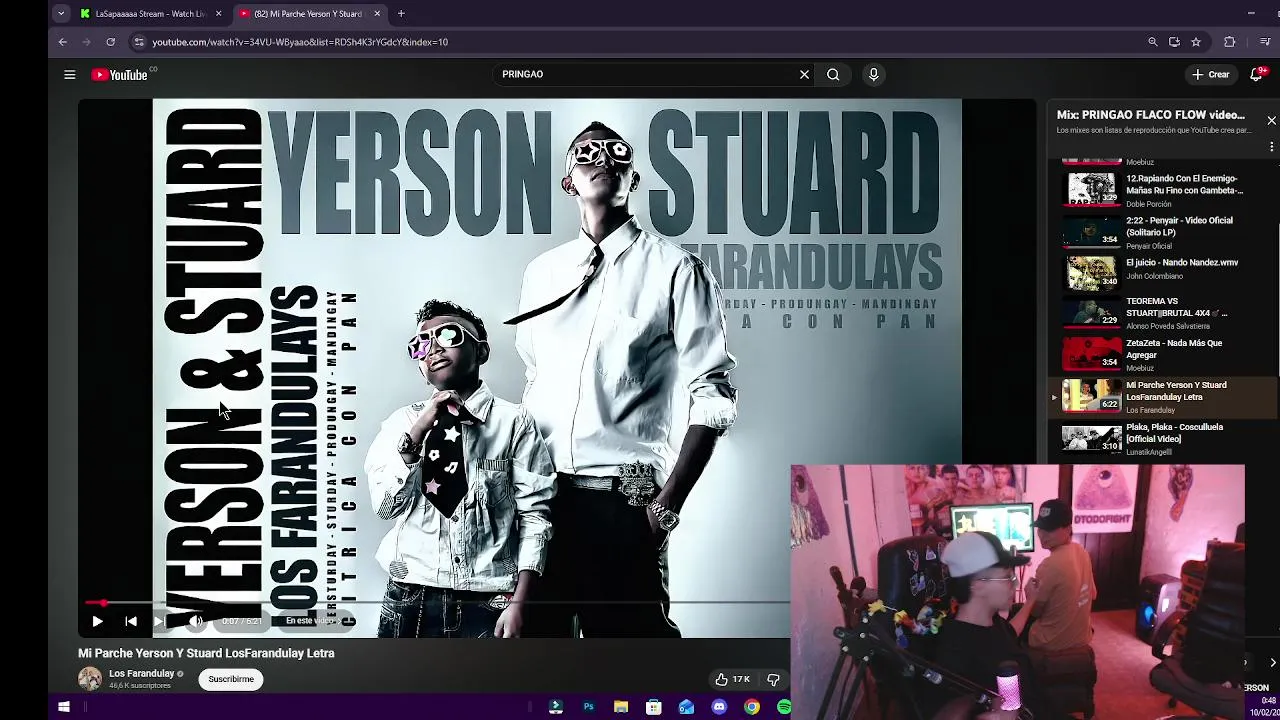
Task: Open the TEOREMA thumbnail with 2:29 duration
Action: tap(1091, 312)
